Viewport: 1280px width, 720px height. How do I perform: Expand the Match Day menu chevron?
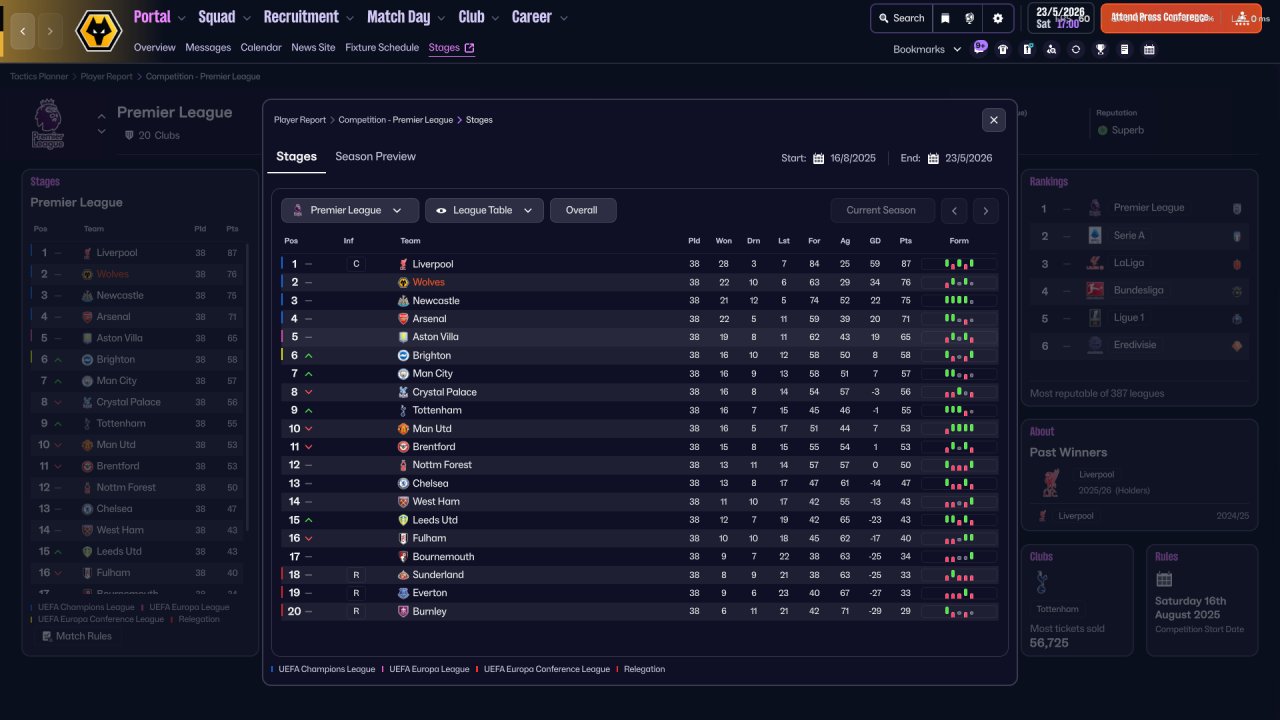(441, 18)
